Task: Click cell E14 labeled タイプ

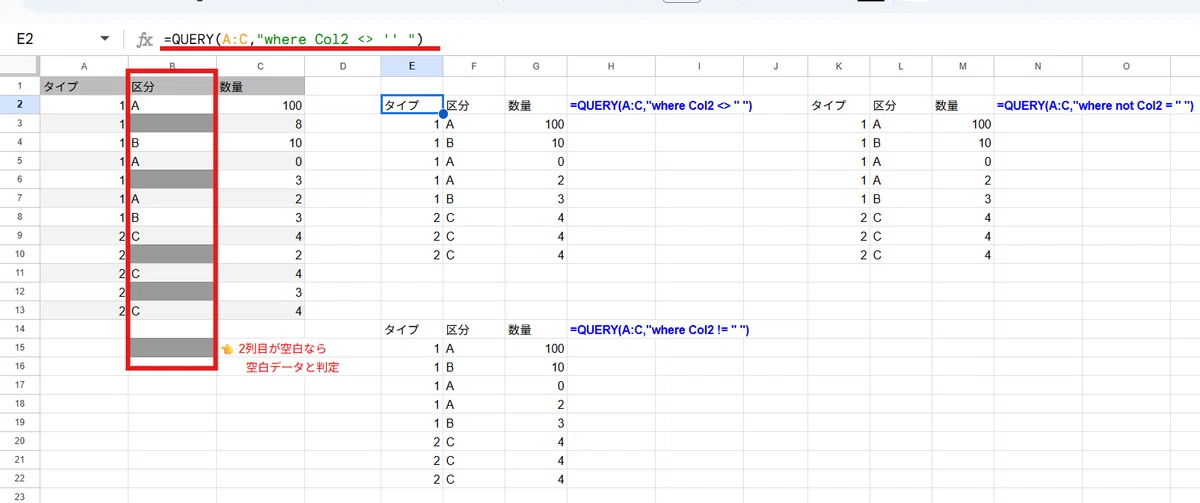Action: click(412, 328)
